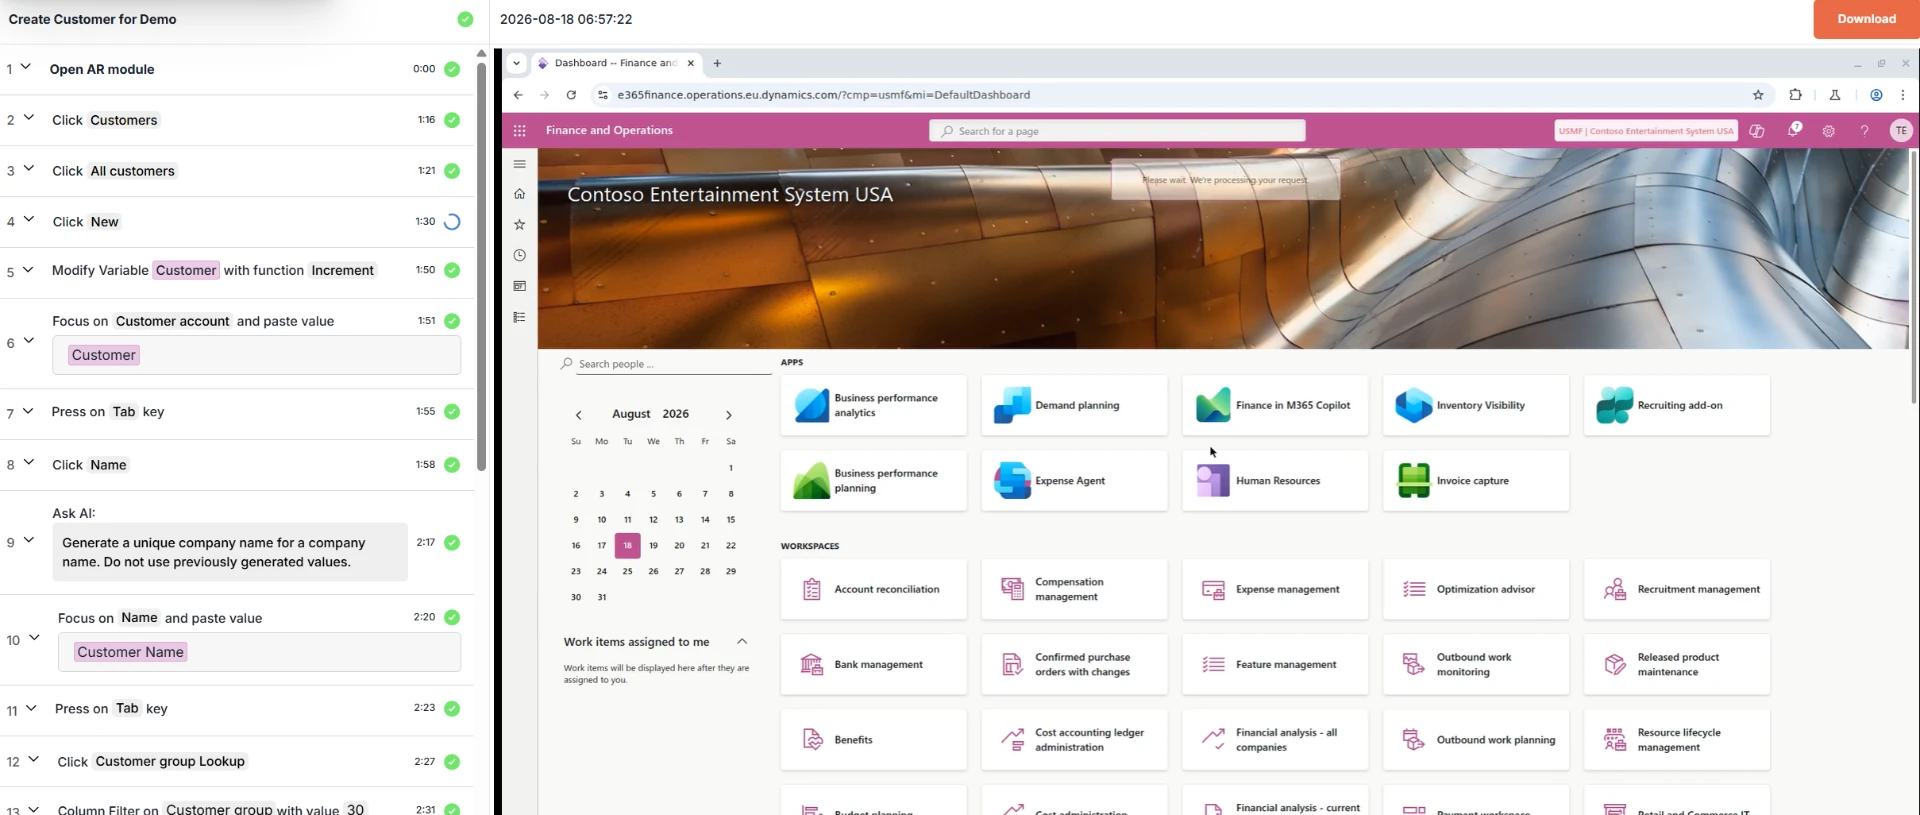Expand step 4 Click New

click(28, 220)
